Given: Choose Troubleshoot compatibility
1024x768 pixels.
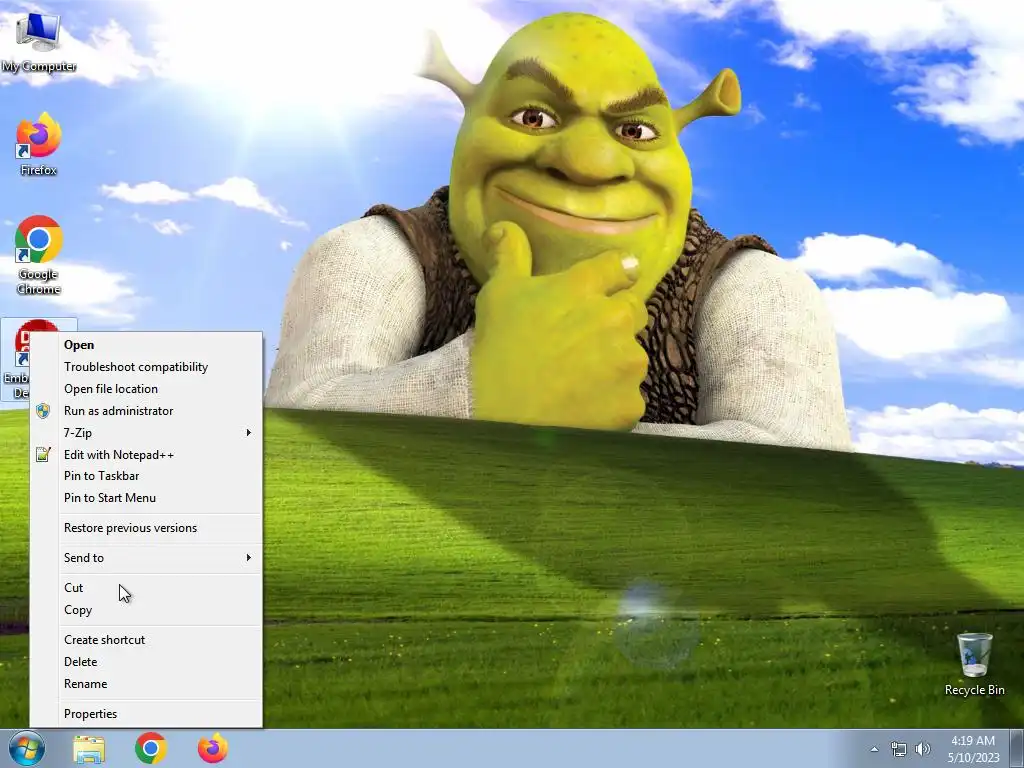Looking at the screenshot, I should (x=146, y=367).
